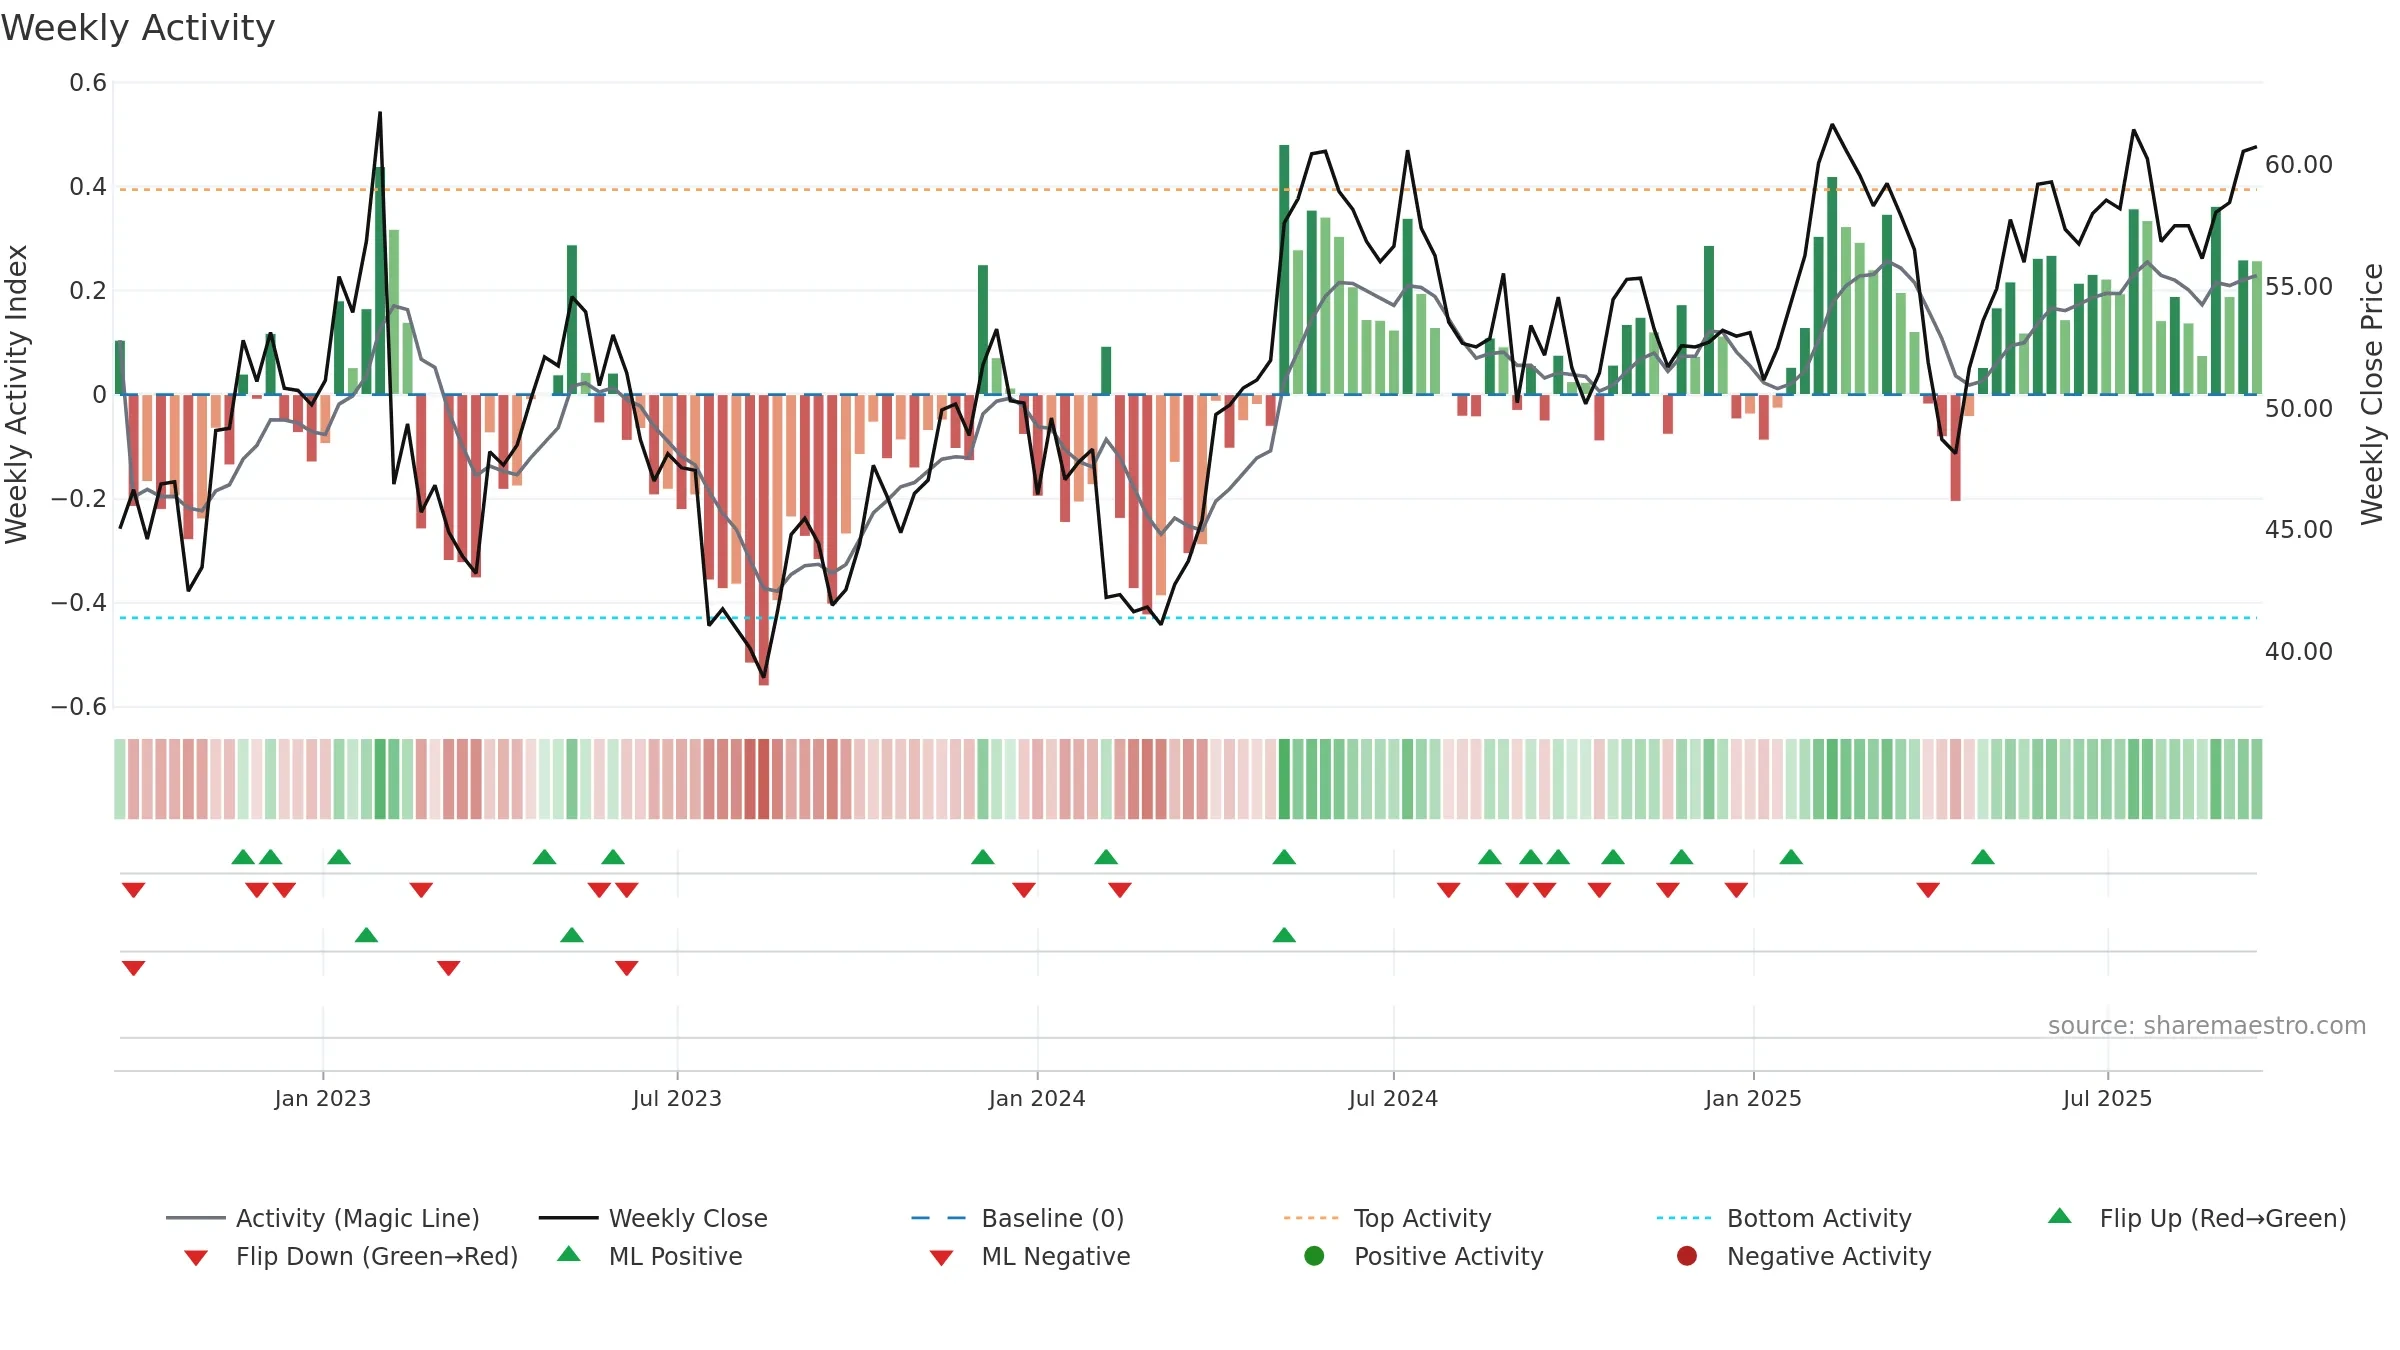The width and height of the screenshot is (2400, 1350).
Task: Click the 60.00 price axis label
Action: pos(2299,165)
